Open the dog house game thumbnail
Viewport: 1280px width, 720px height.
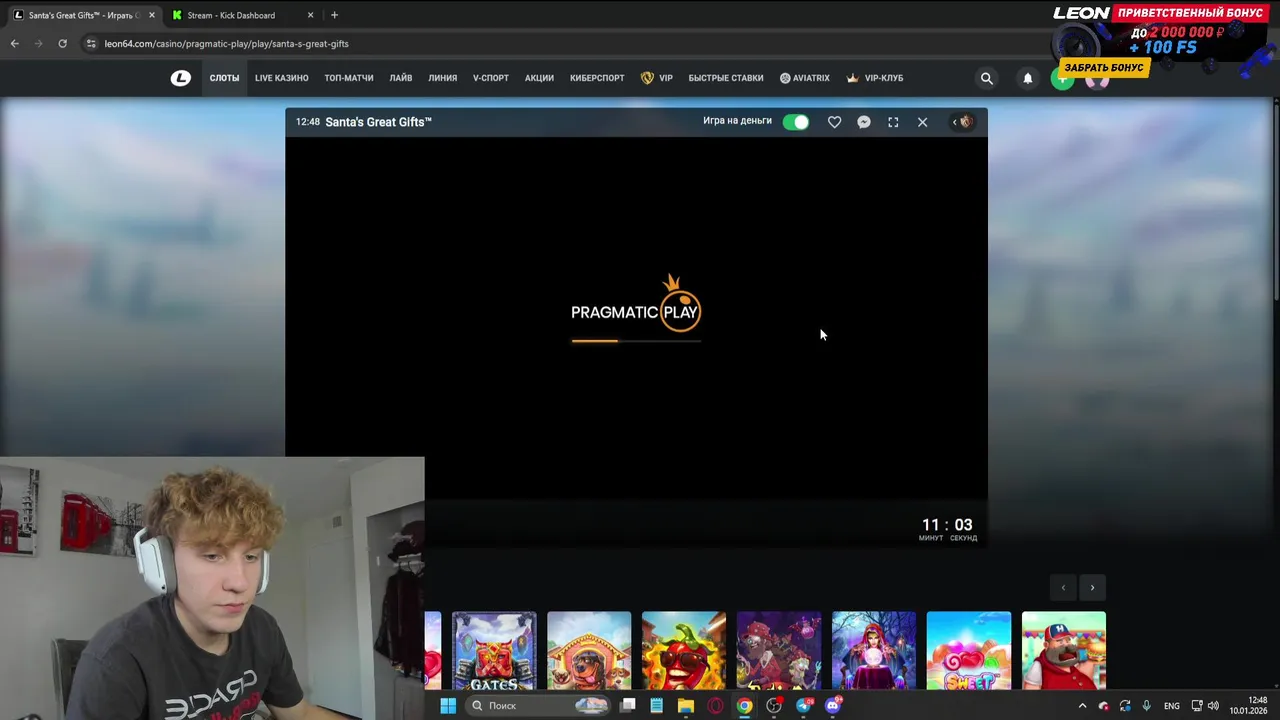[x=589, y=651]
